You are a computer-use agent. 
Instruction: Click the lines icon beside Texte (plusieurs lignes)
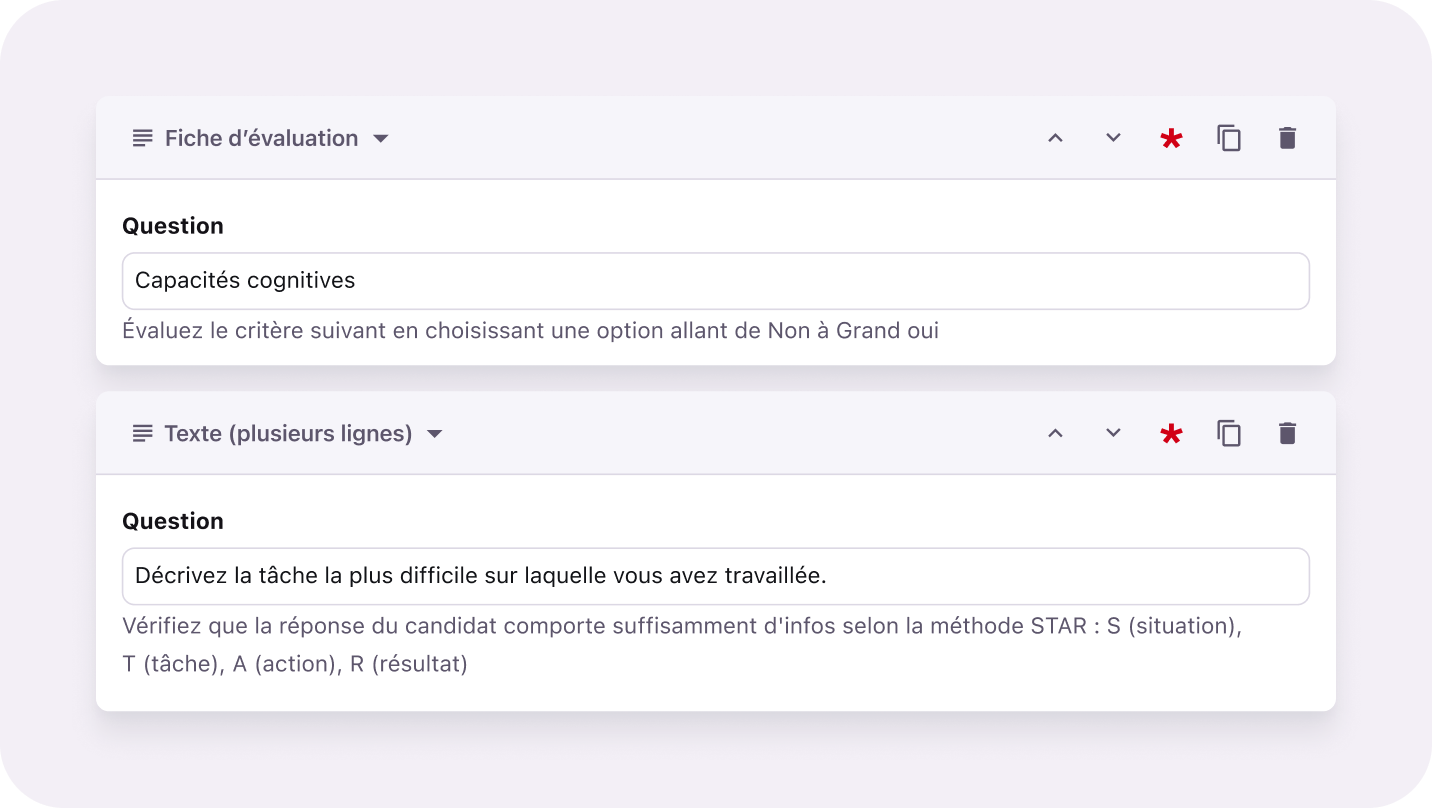coord(143,433)
